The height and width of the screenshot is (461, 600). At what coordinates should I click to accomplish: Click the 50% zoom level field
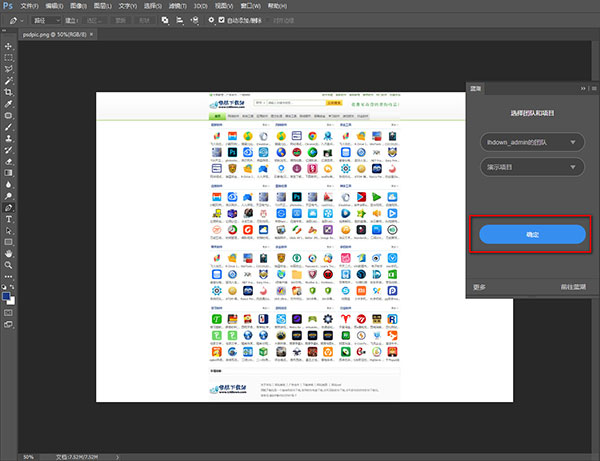coord(29,457)
